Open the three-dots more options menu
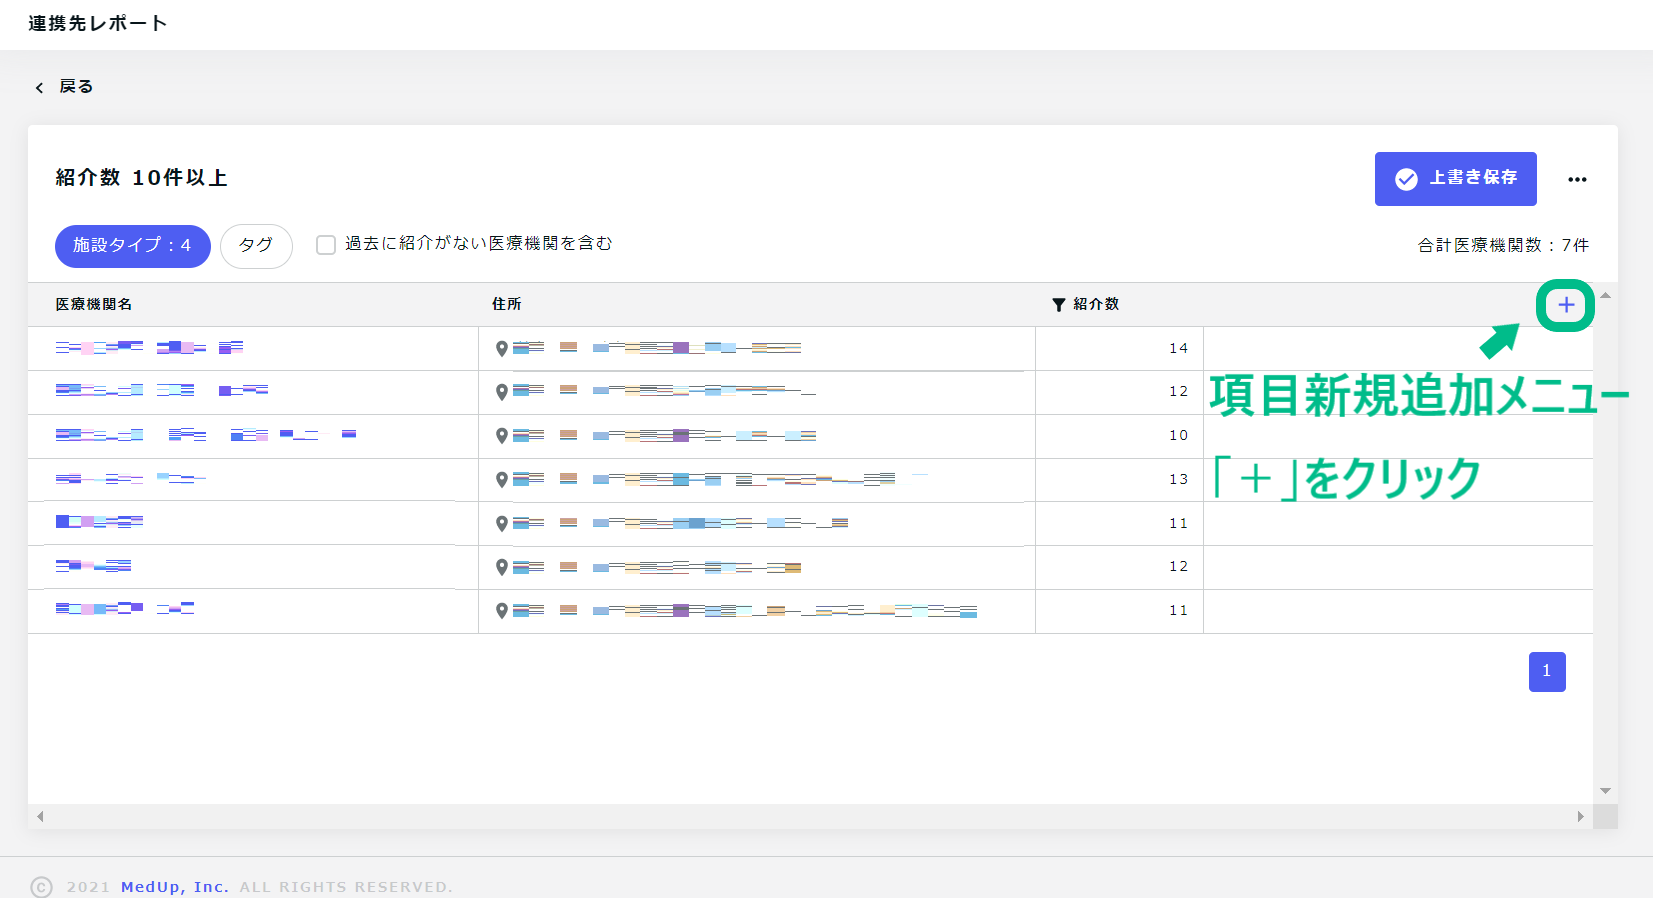The height and width of the screenshot is (898, 1653). 1577,179
